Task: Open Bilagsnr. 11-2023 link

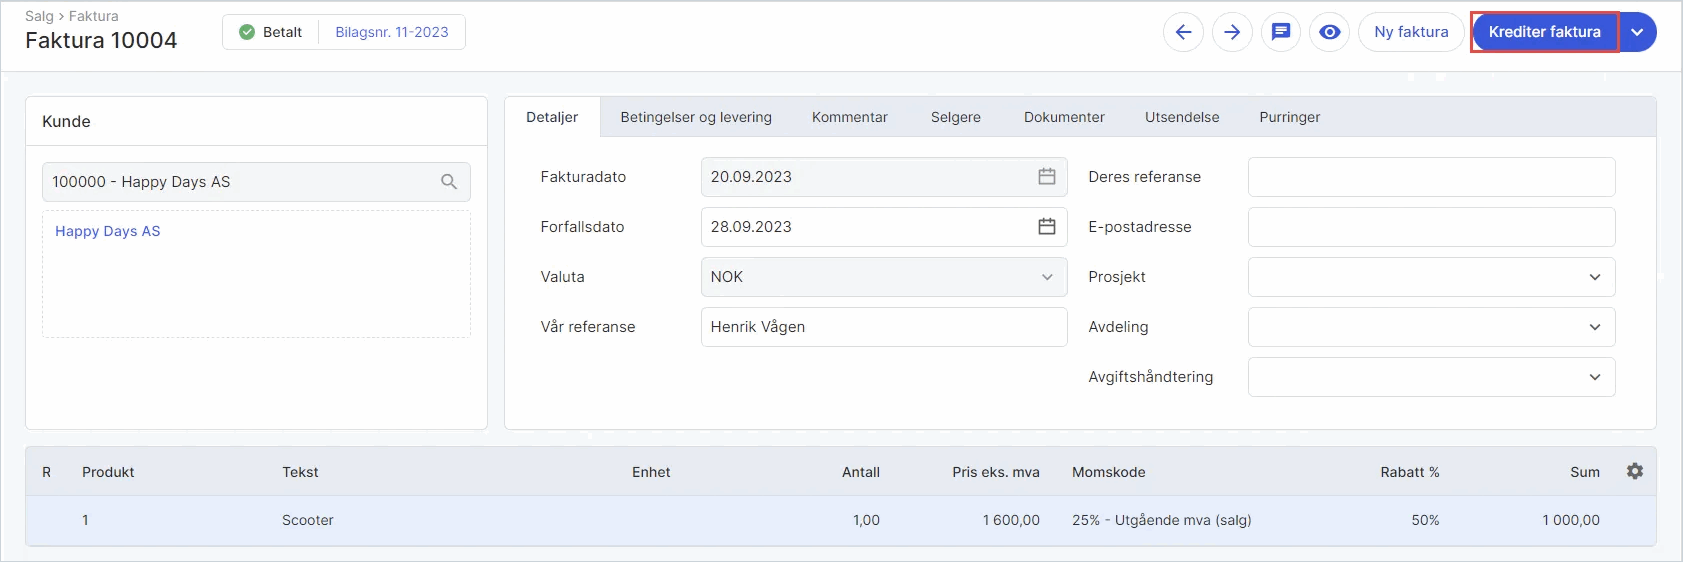Action: click(x=392, y=32)
